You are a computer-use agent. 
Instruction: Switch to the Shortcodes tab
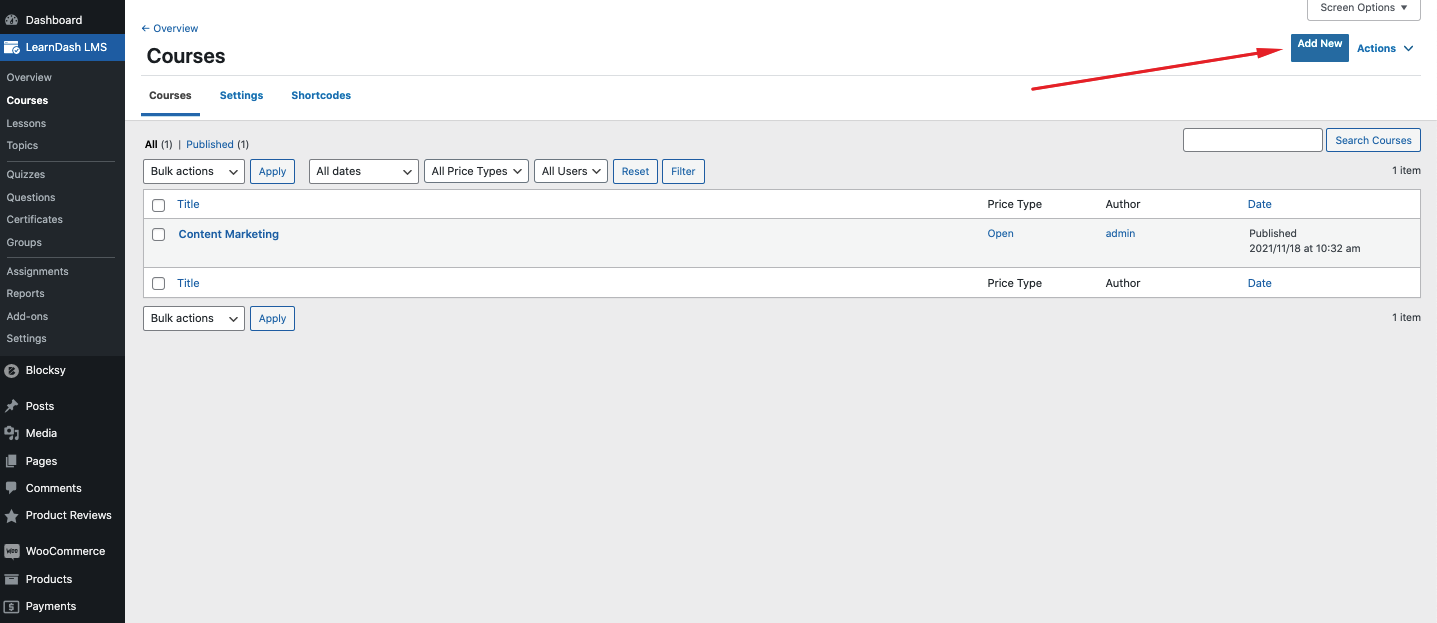tap(321, 96)
